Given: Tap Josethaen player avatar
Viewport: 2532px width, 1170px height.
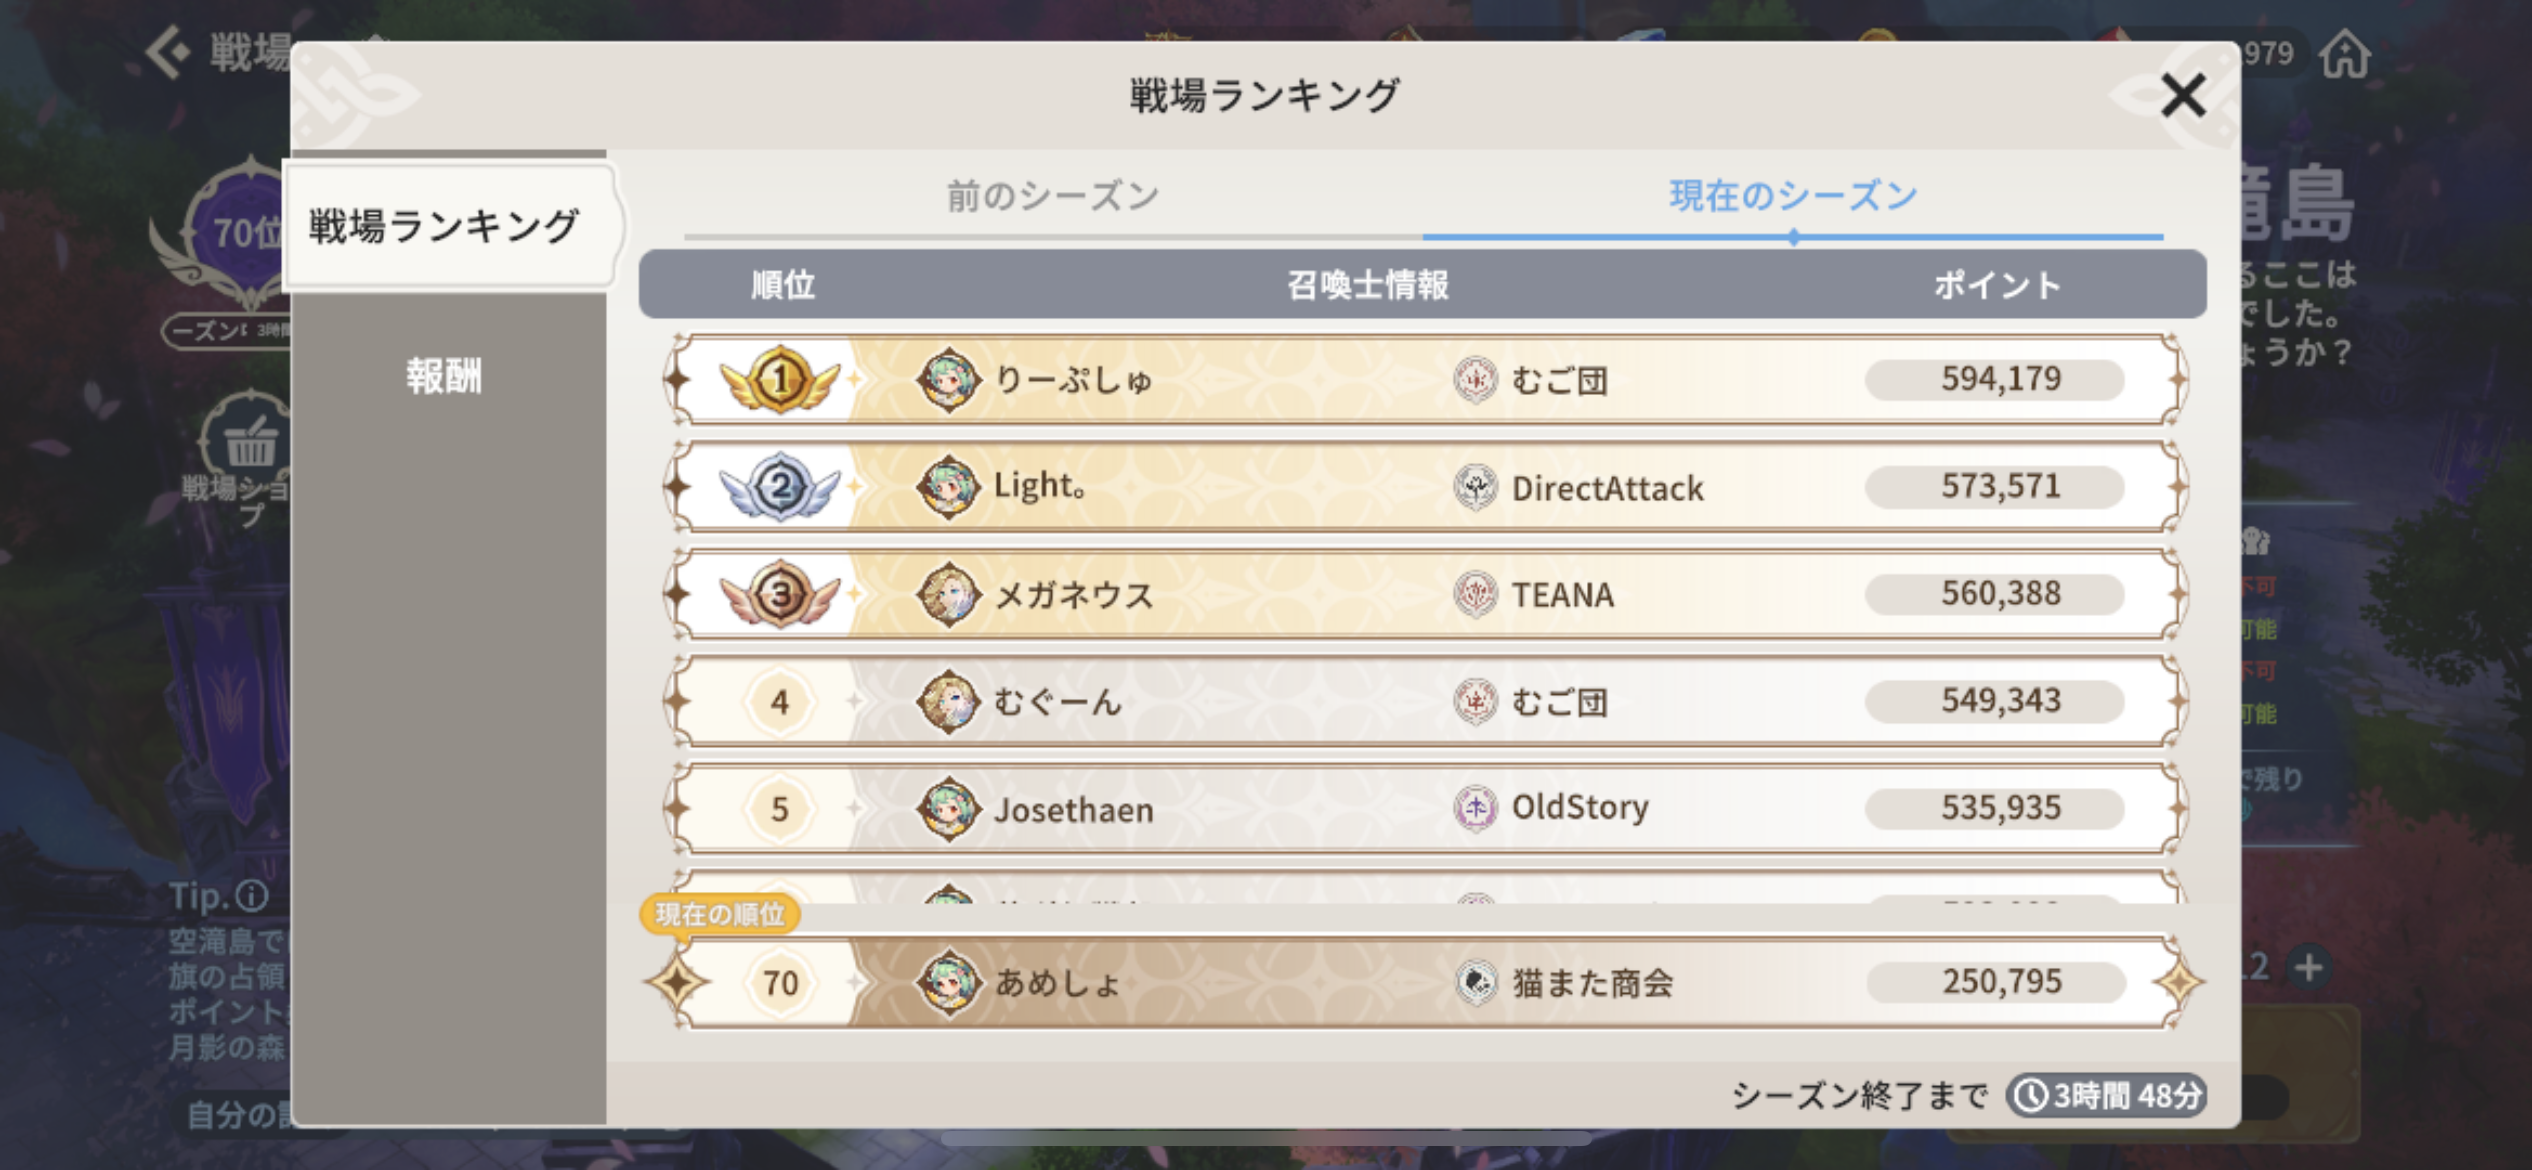Looking at the screenshot, I should 947,808.
